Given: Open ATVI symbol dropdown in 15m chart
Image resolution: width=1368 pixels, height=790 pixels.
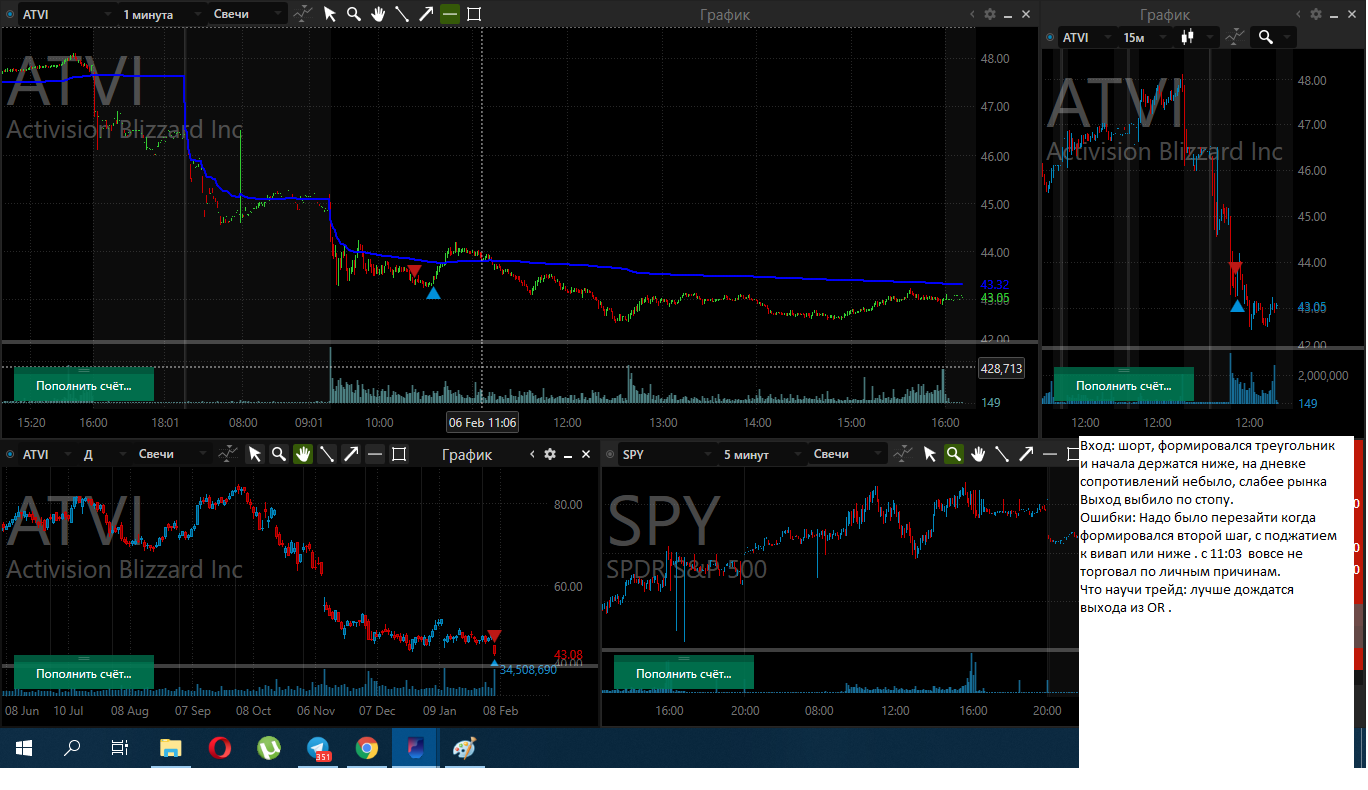Looking at the screenshot, I should [x=1087, y=37].
